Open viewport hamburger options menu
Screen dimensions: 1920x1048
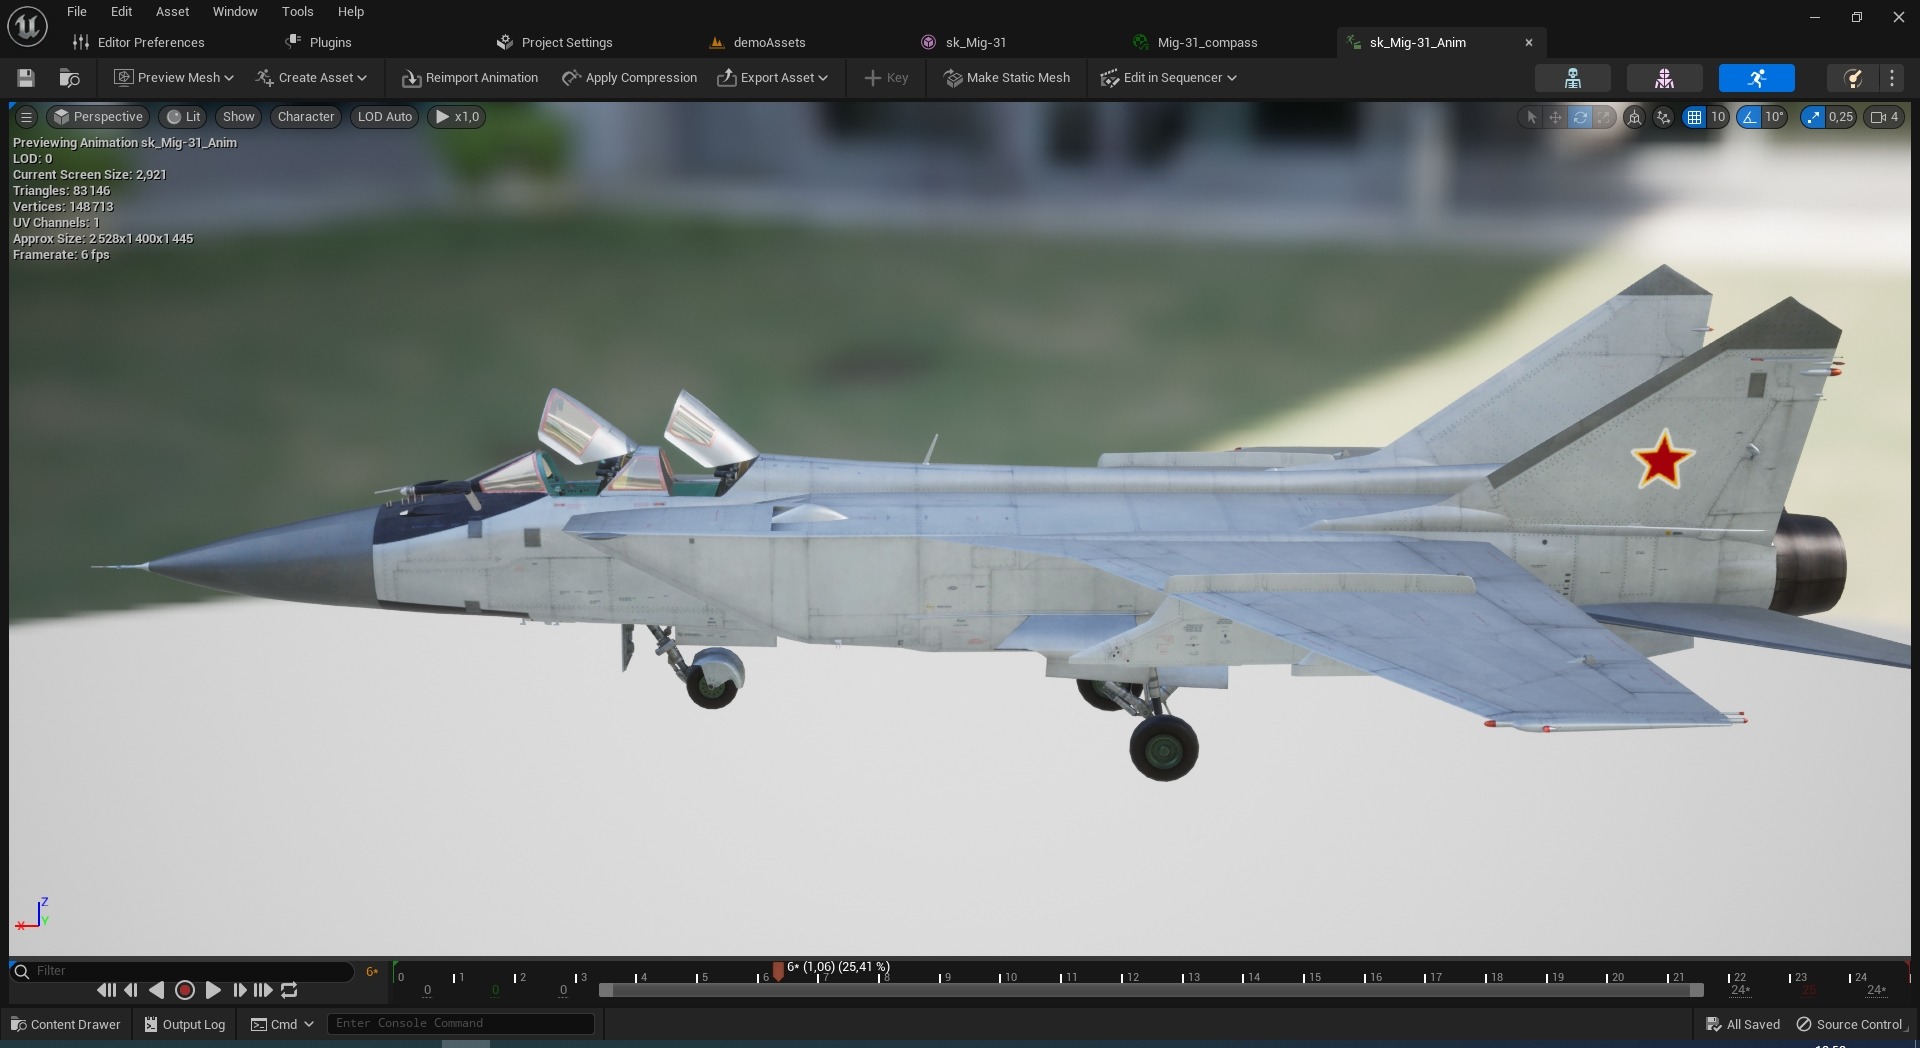coord(27,117)
